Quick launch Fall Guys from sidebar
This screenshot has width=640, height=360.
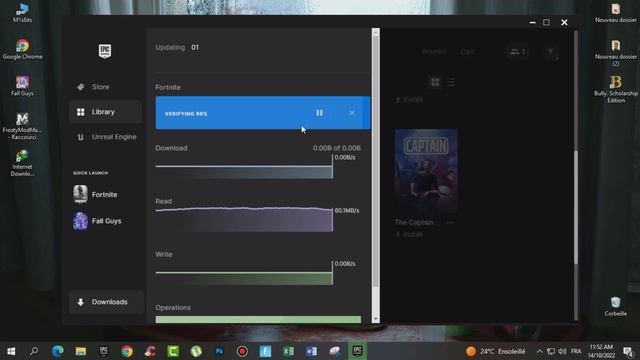[x=97, y=221]
